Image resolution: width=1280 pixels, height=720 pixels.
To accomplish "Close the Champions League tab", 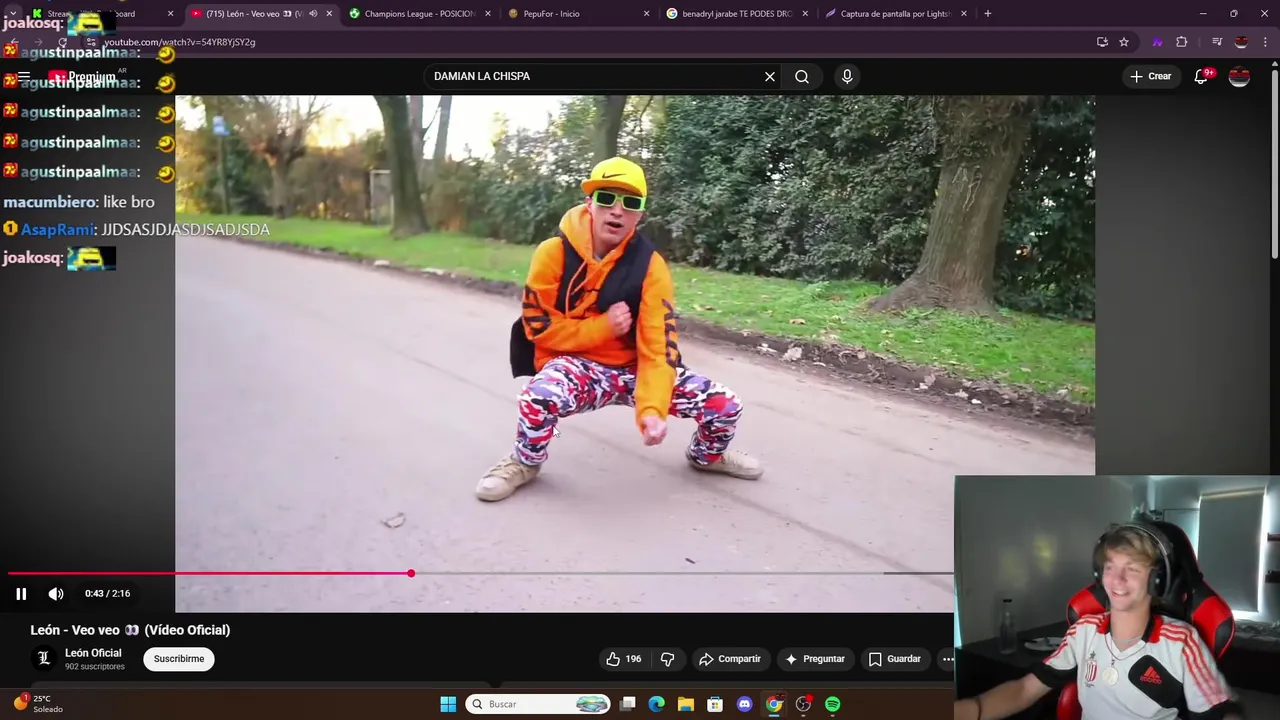I will click(488, 14).
